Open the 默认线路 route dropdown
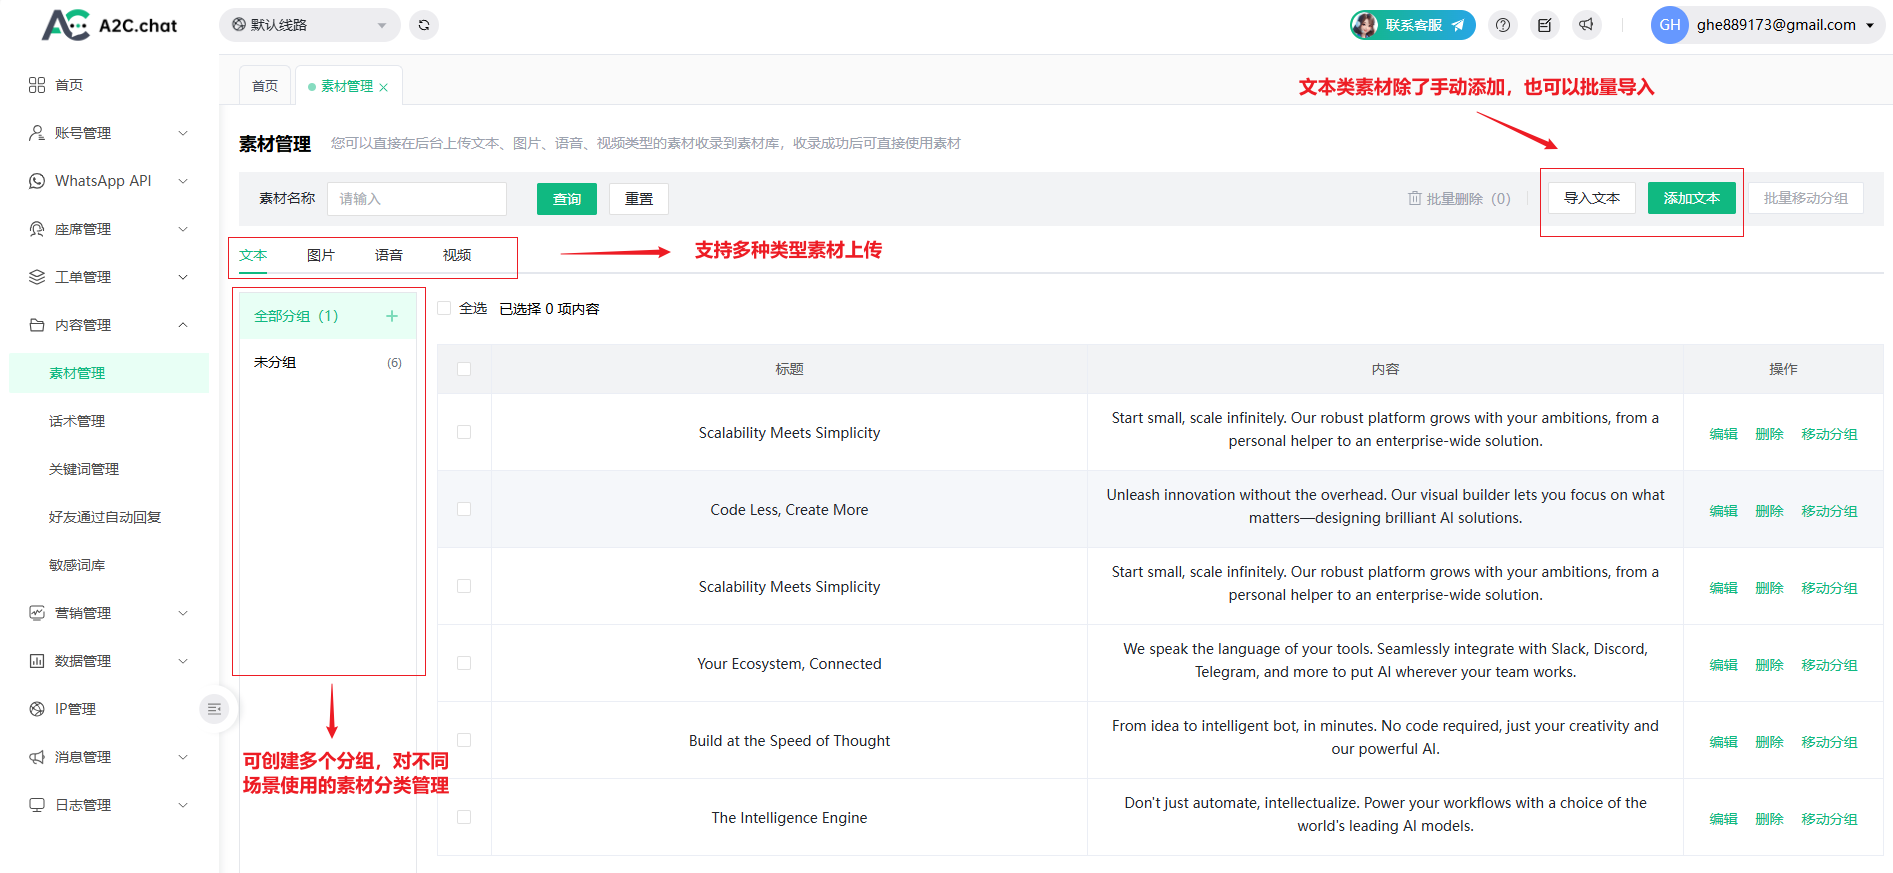 (x=309, y=25)
